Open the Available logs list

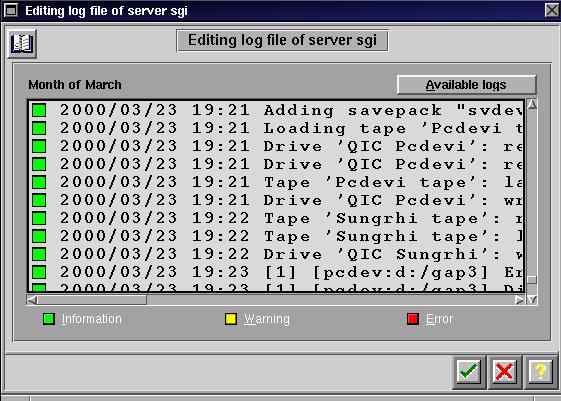coord(466,85)
